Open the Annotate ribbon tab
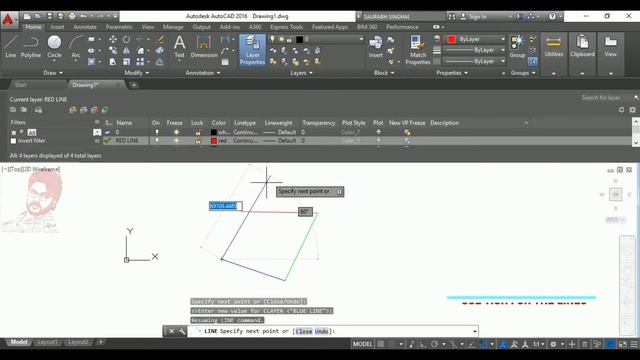 [85, 27]
